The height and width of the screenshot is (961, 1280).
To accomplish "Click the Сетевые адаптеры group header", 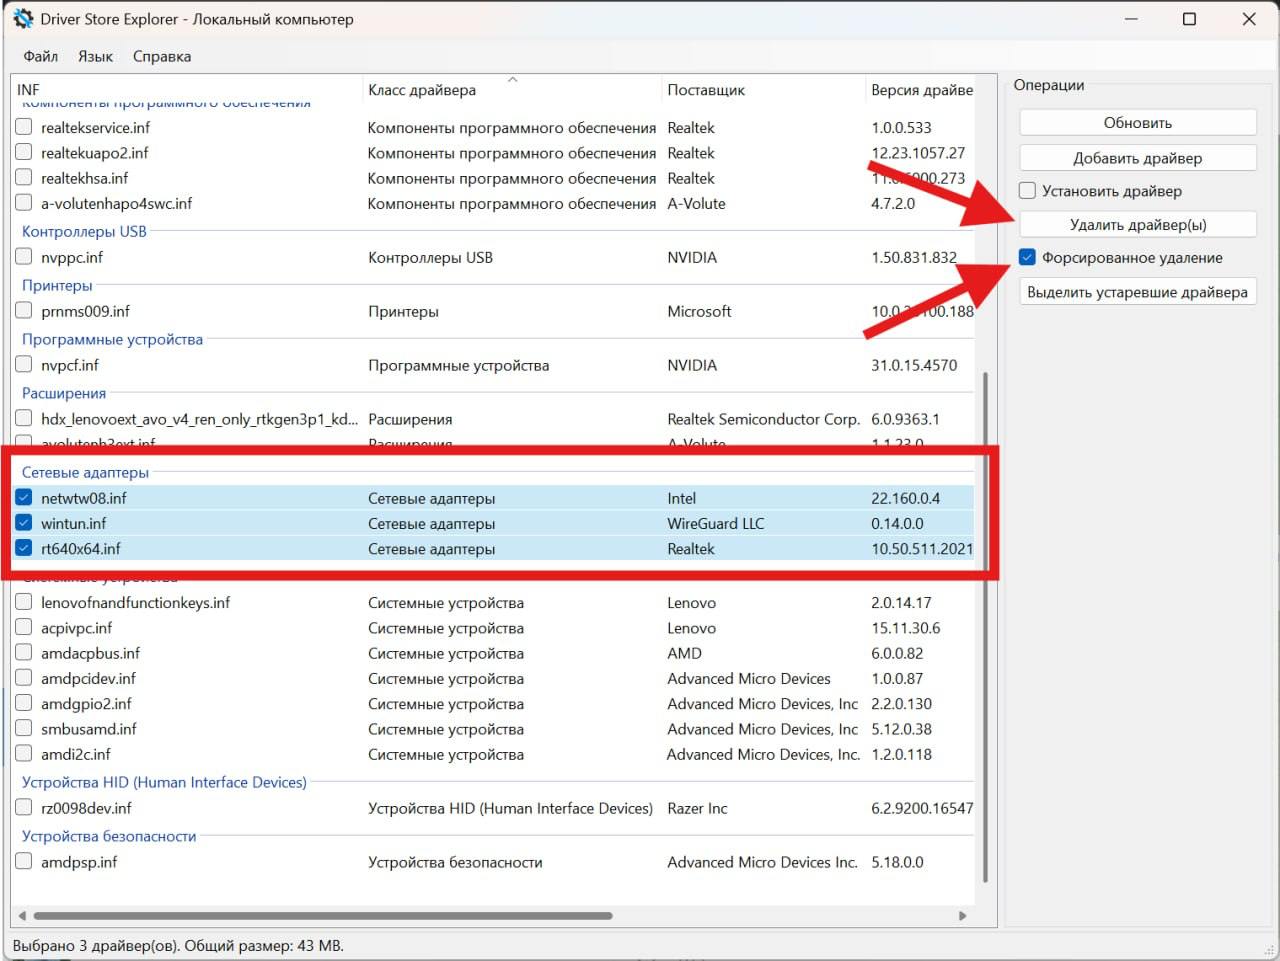I will [x=85, y=472].
